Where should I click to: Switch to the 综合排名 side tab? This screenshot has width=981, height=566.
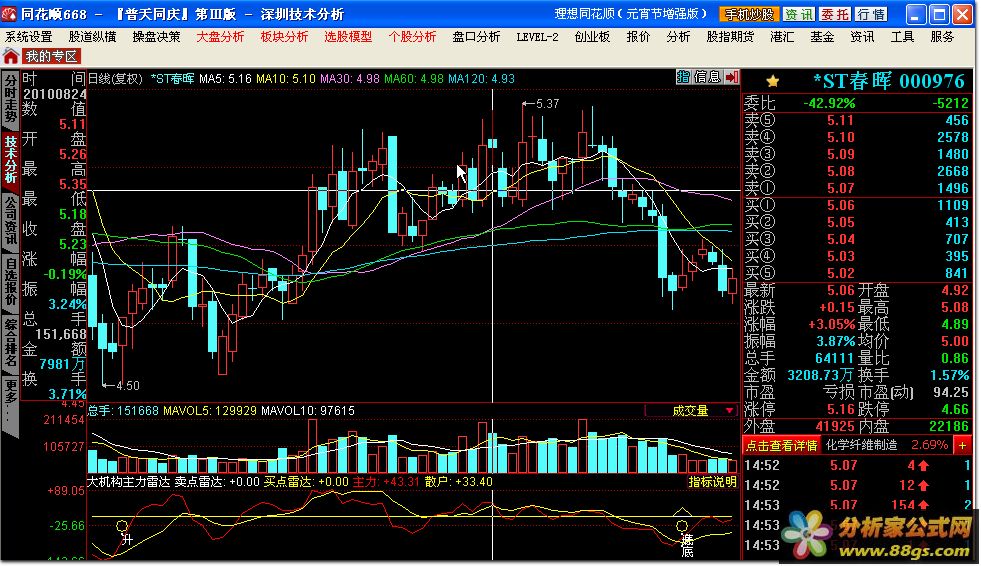(x=11, y=343)
